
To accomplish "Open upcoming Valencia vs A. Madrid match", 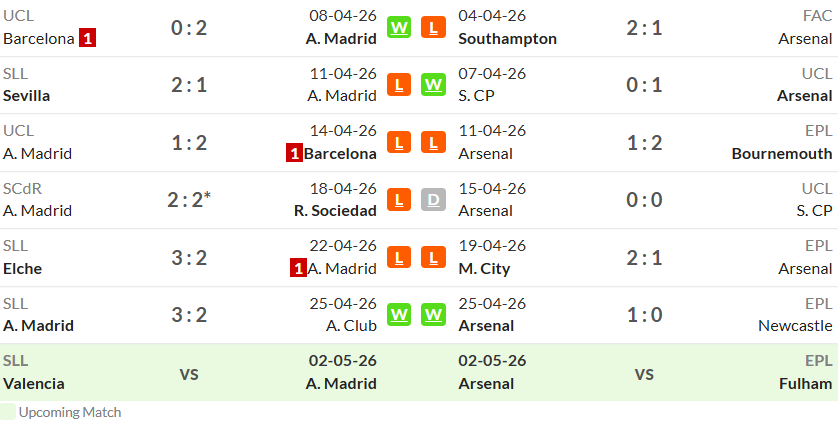I will (x=189, y=372).
